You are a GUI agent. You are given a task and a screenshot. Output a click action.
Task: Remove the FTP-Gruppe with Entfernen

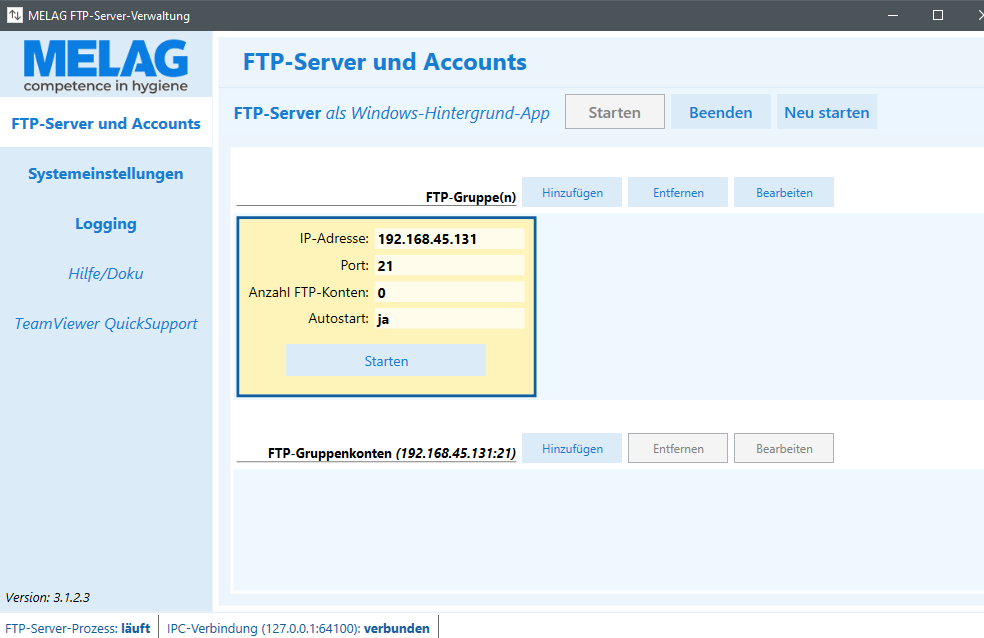pos(678,193)
